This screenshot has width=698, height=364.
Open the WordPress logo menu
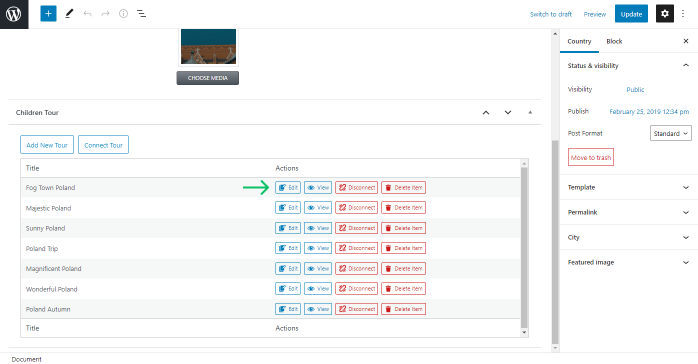[x=14, y=14]
